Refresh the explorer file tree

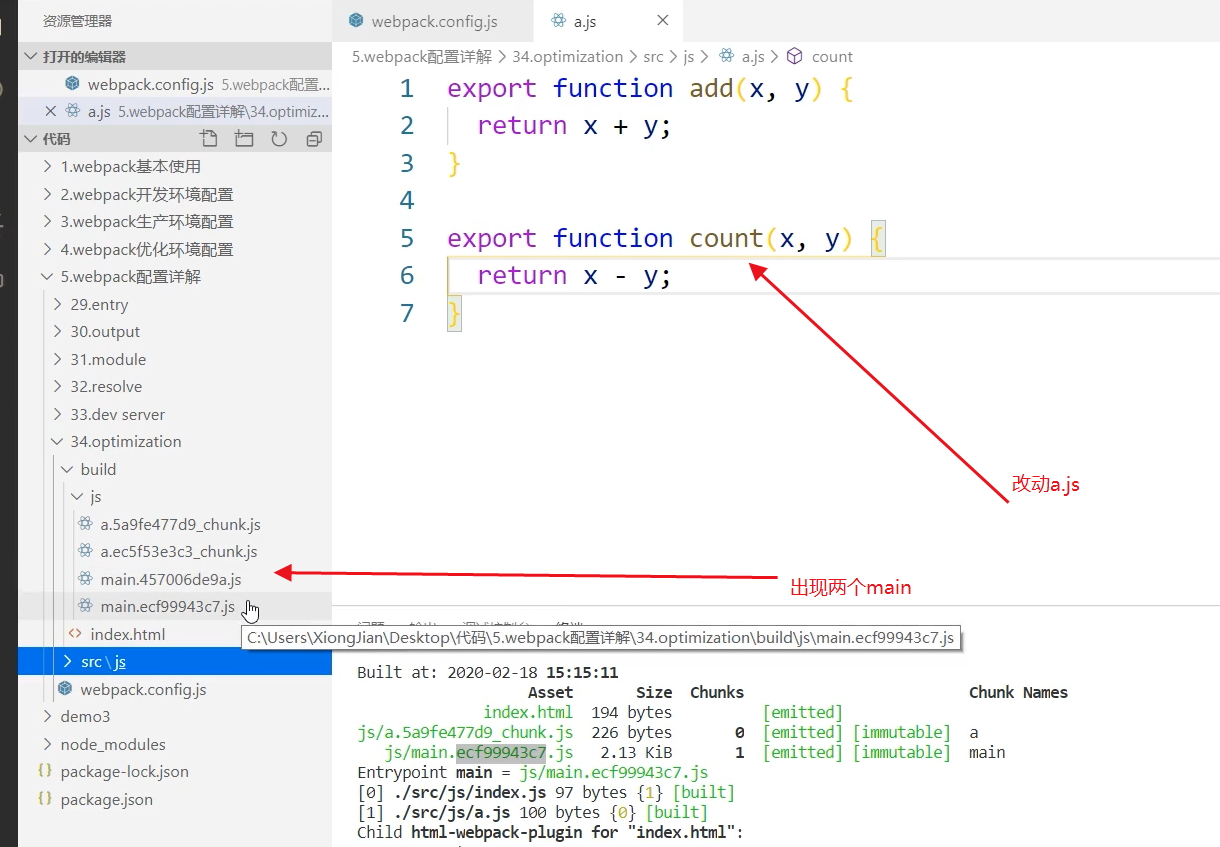[279, 139]
